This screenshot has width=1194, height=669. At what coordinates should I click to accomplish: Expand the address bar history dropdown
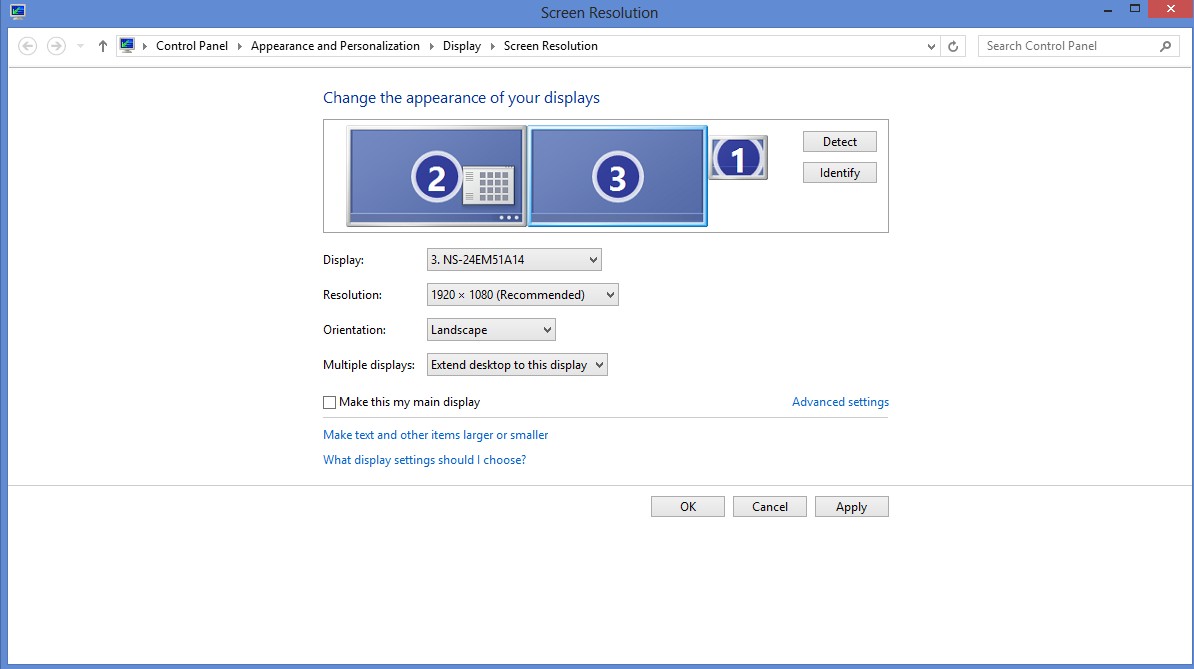pos(931,46)
